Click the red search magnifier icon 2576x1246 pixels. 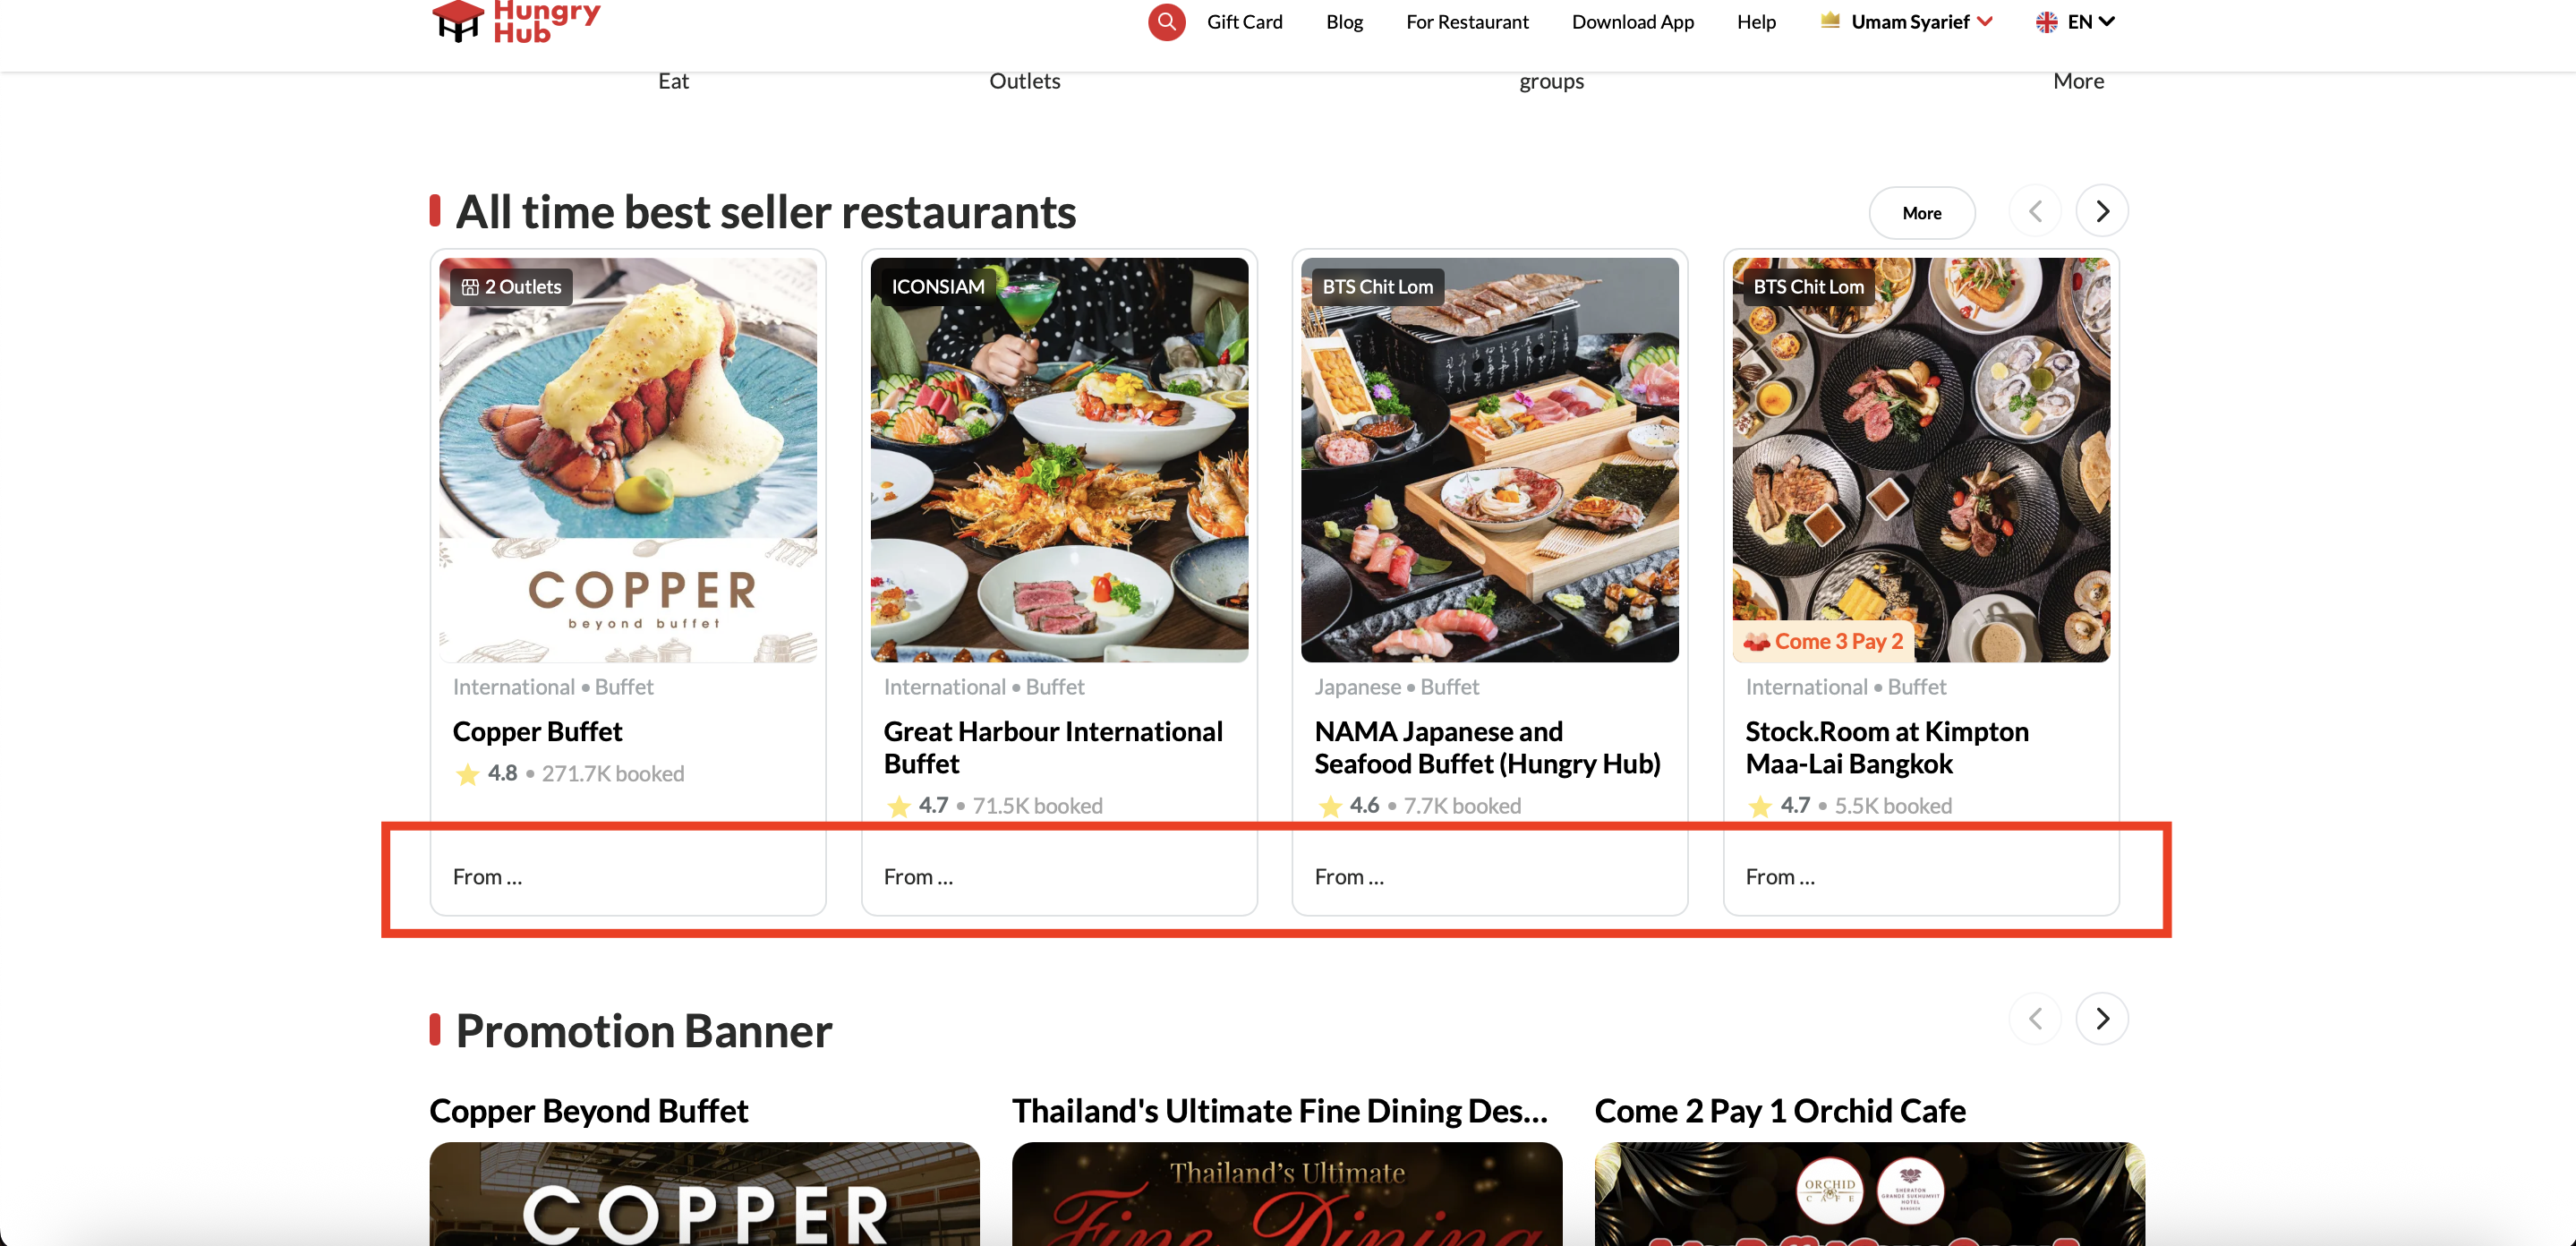click(x=1166, y=21)
